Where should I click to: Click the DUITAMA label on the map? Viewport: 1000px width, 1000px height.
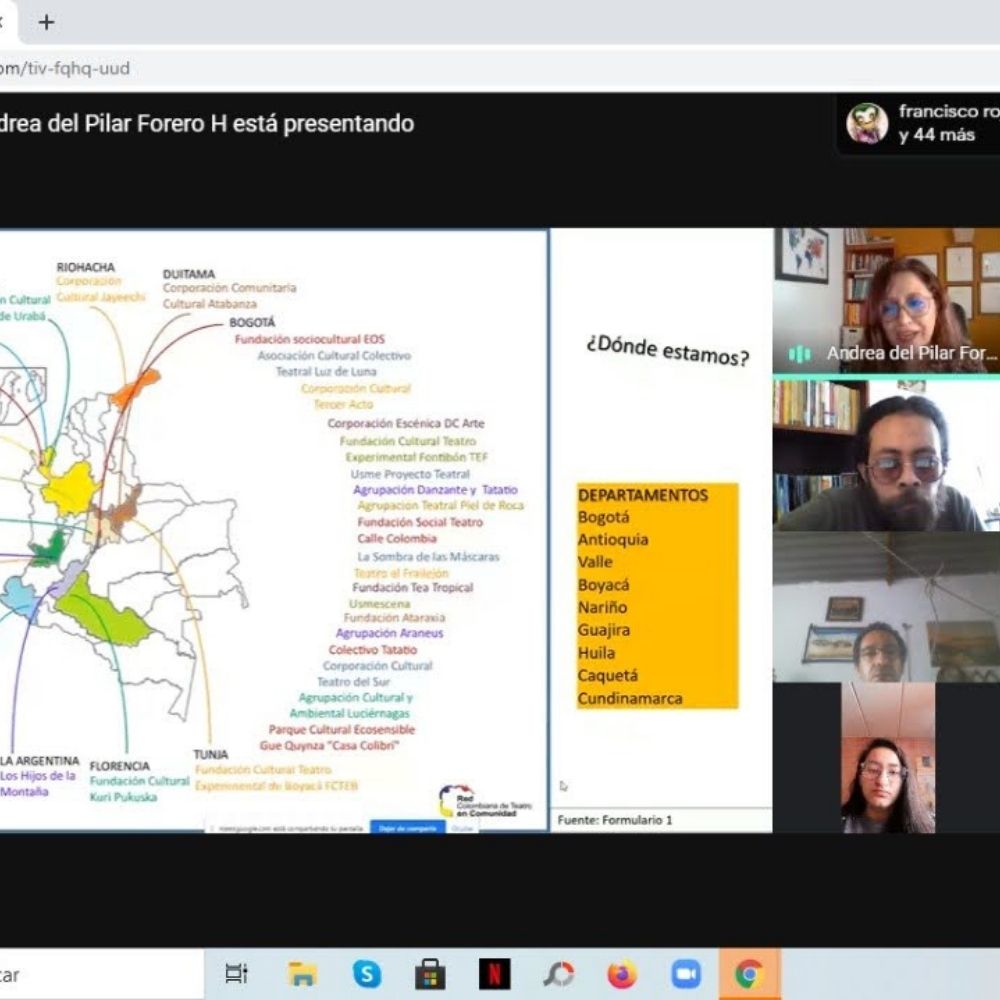(x=189, y=274)
